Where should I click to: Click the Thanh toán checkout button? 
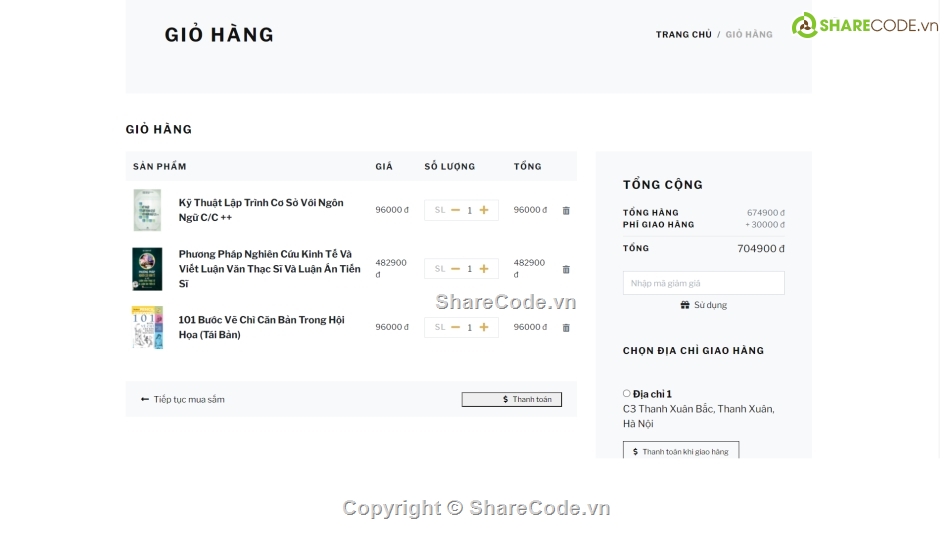pos(511,400)
